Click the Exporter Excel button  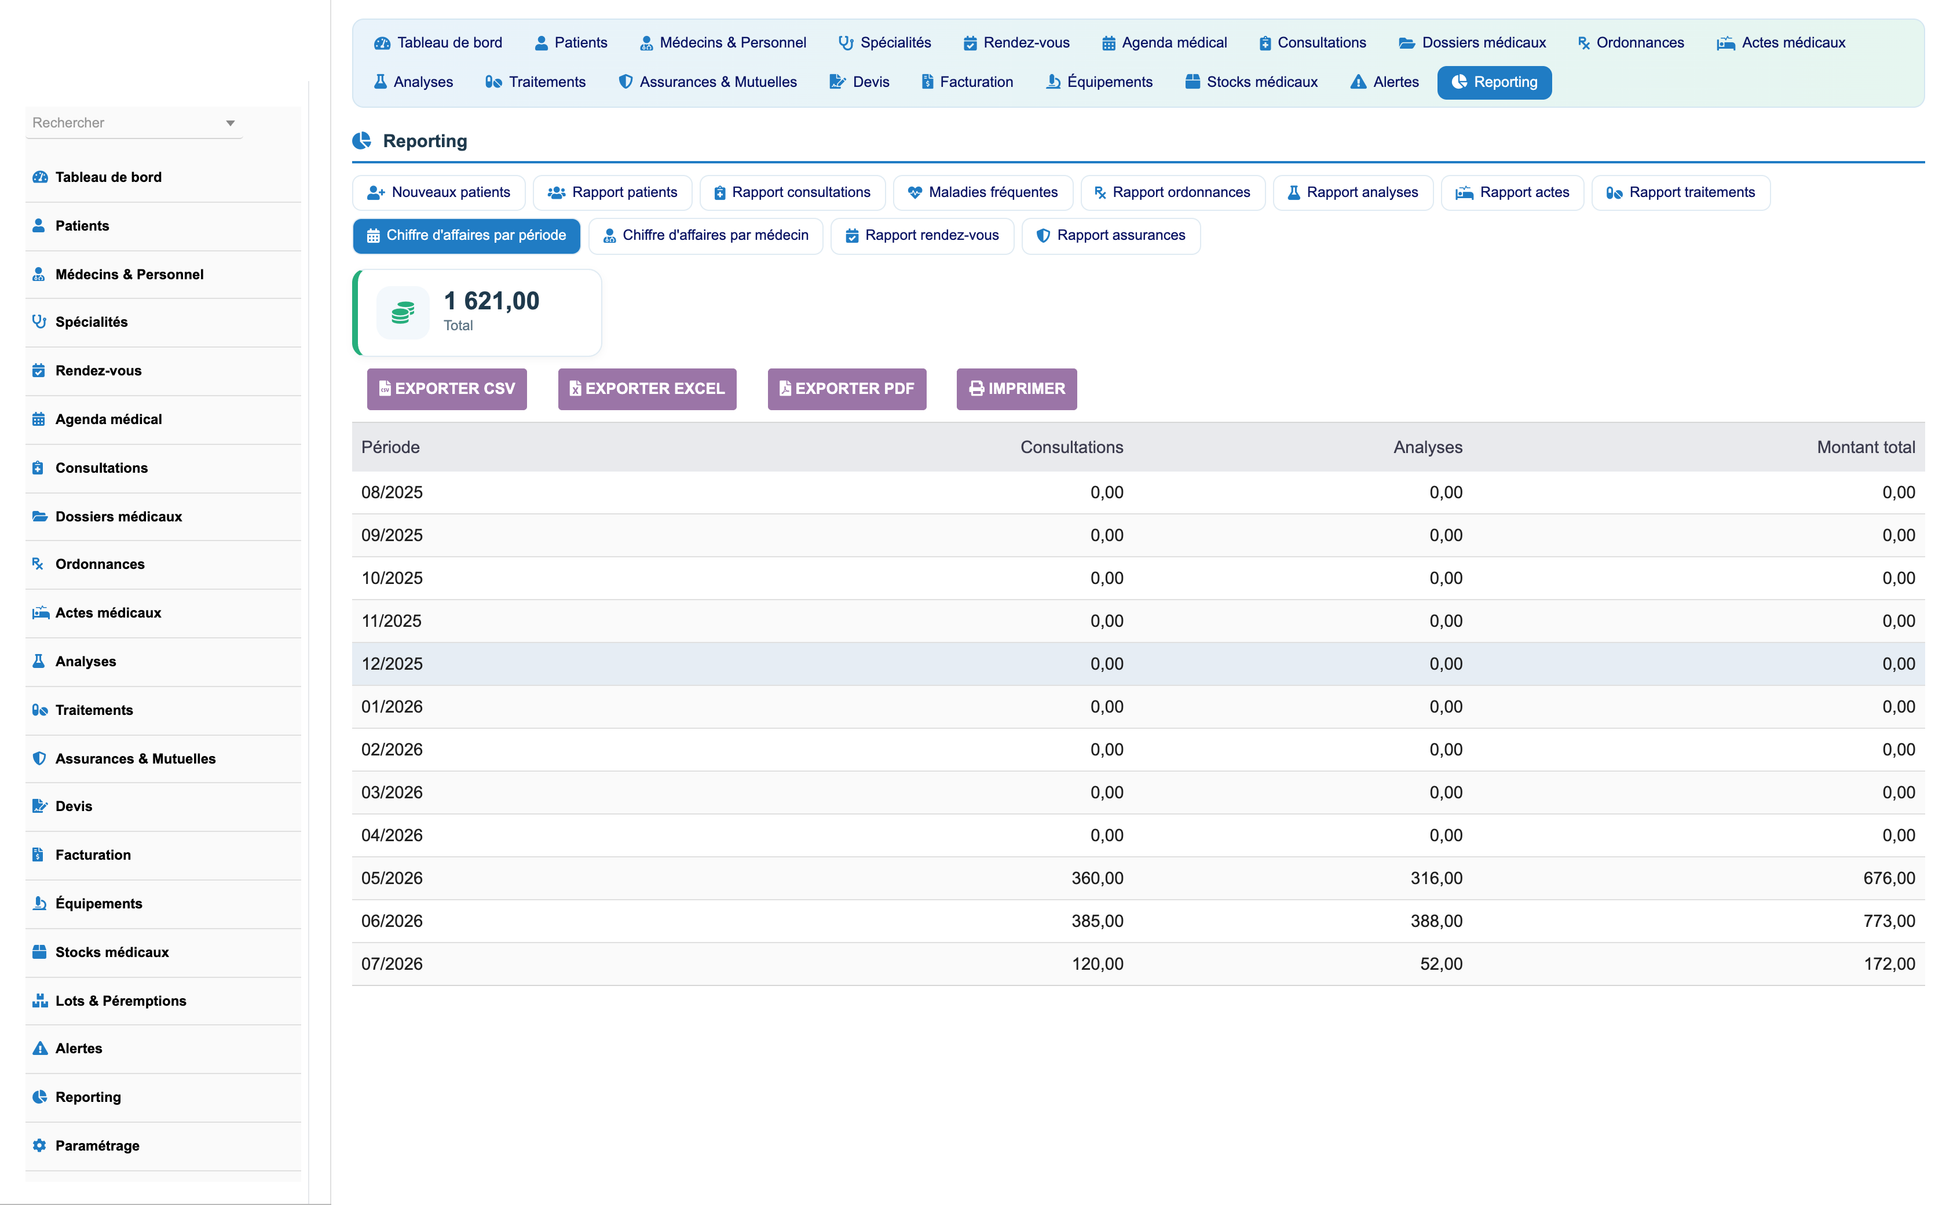pos(647,389)
